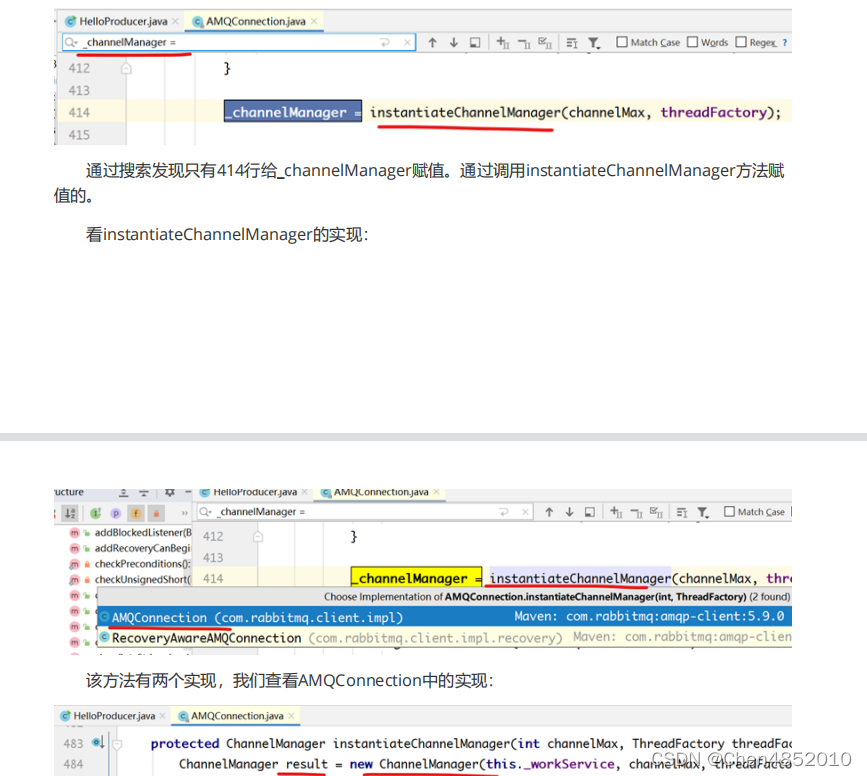The image size is (867, 776).
Task: Toggle show inherited members in Structure toolbar
Action: 96,513
